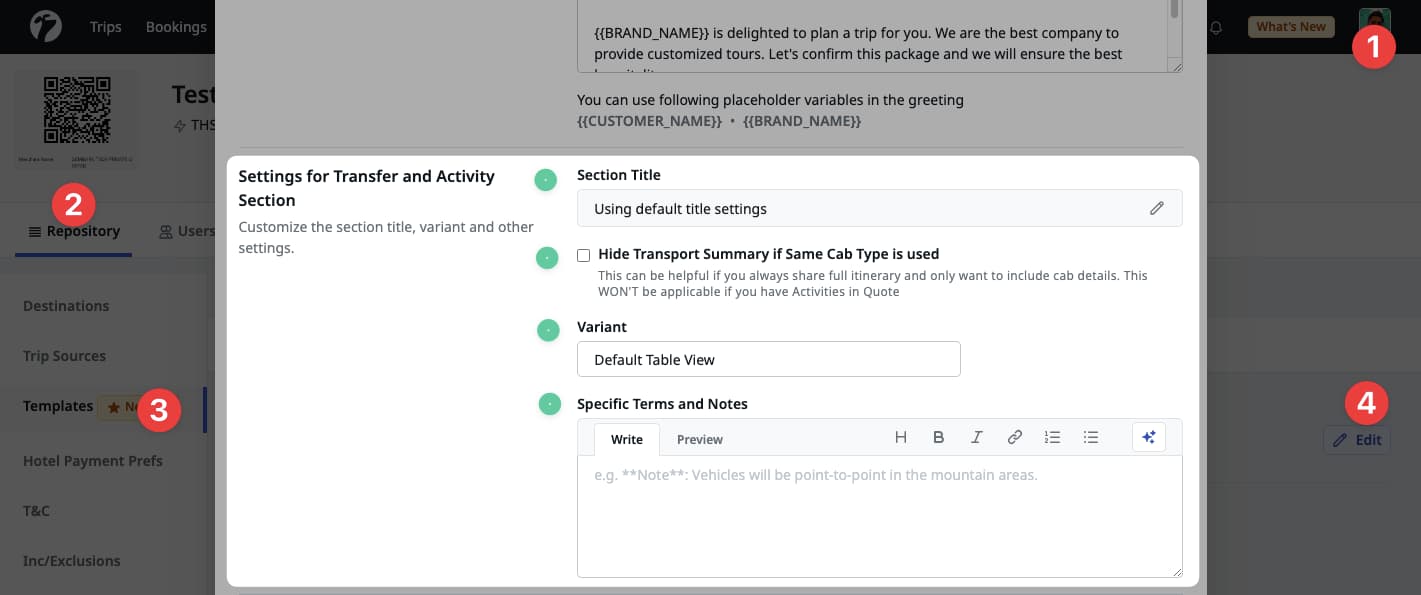
Task: Click the Edit button
Action: [1357, 440]
